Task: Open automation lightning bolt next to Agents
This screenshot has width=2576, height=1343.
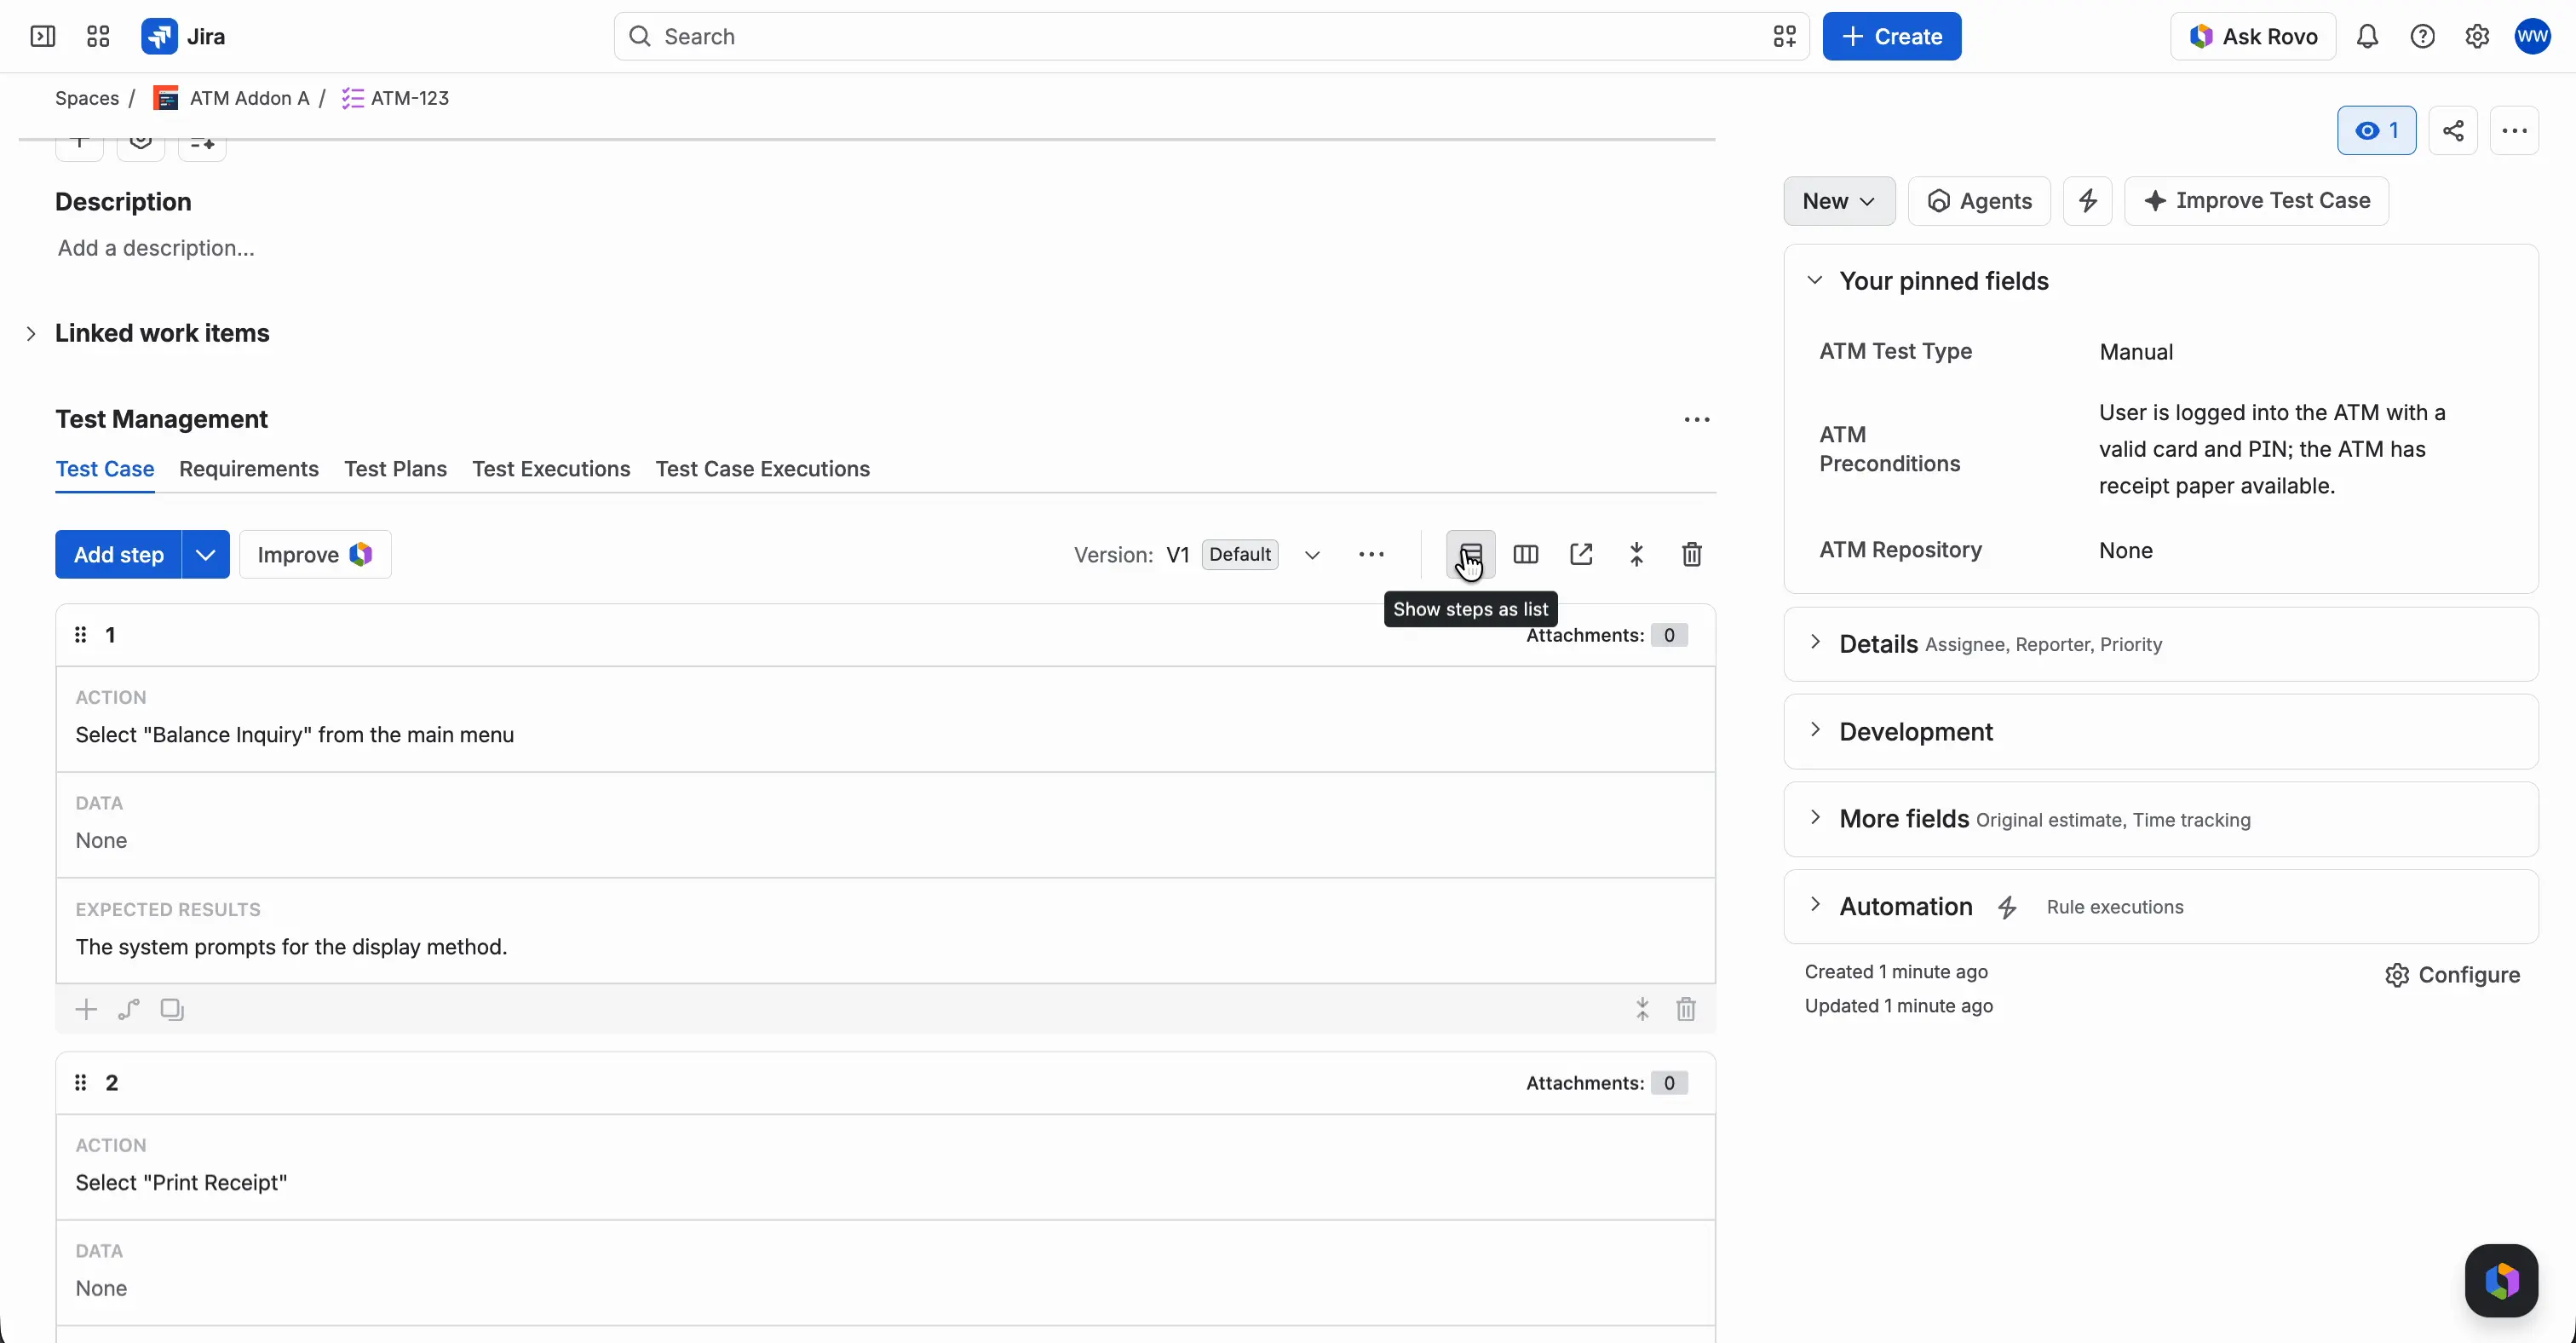Action: pos(2088,201)
